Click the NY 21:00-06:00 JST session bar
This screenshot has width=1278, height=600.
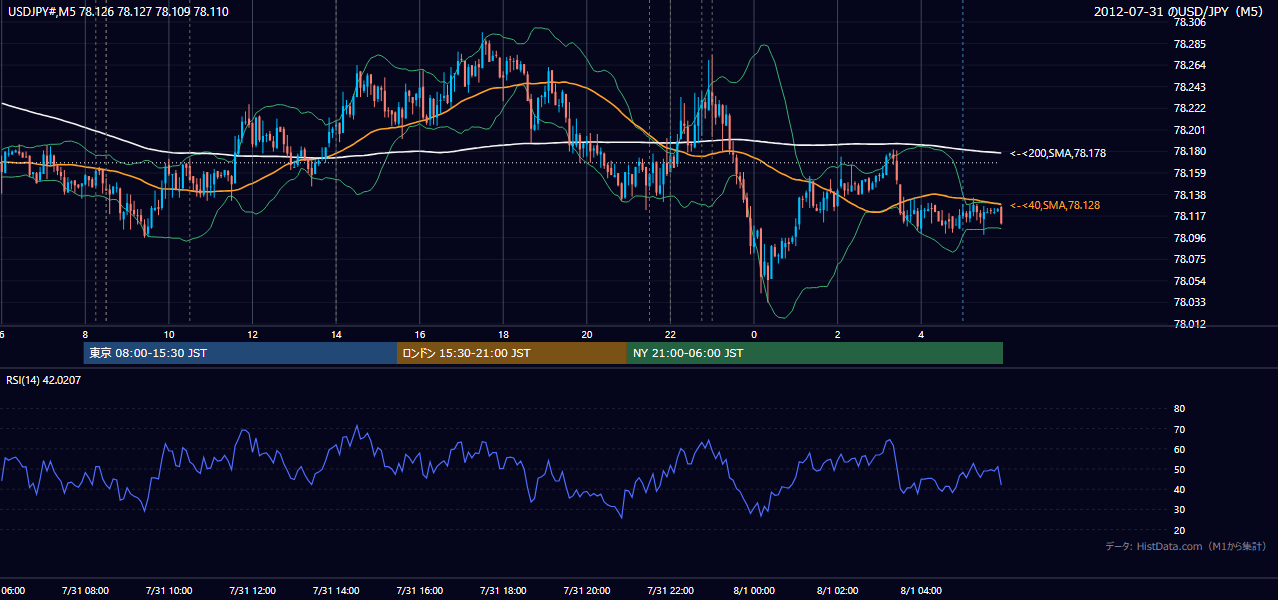tap(815, 353)
